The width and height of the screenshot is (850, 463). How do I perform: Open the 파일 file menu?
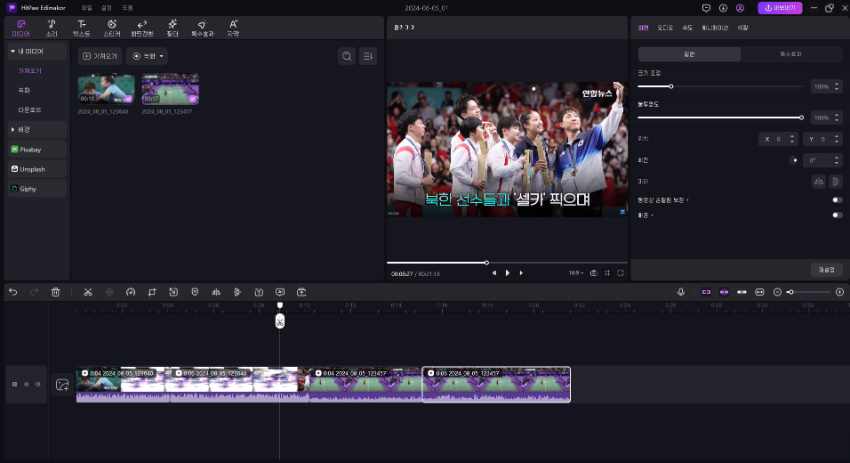click(x=86, y=7)
